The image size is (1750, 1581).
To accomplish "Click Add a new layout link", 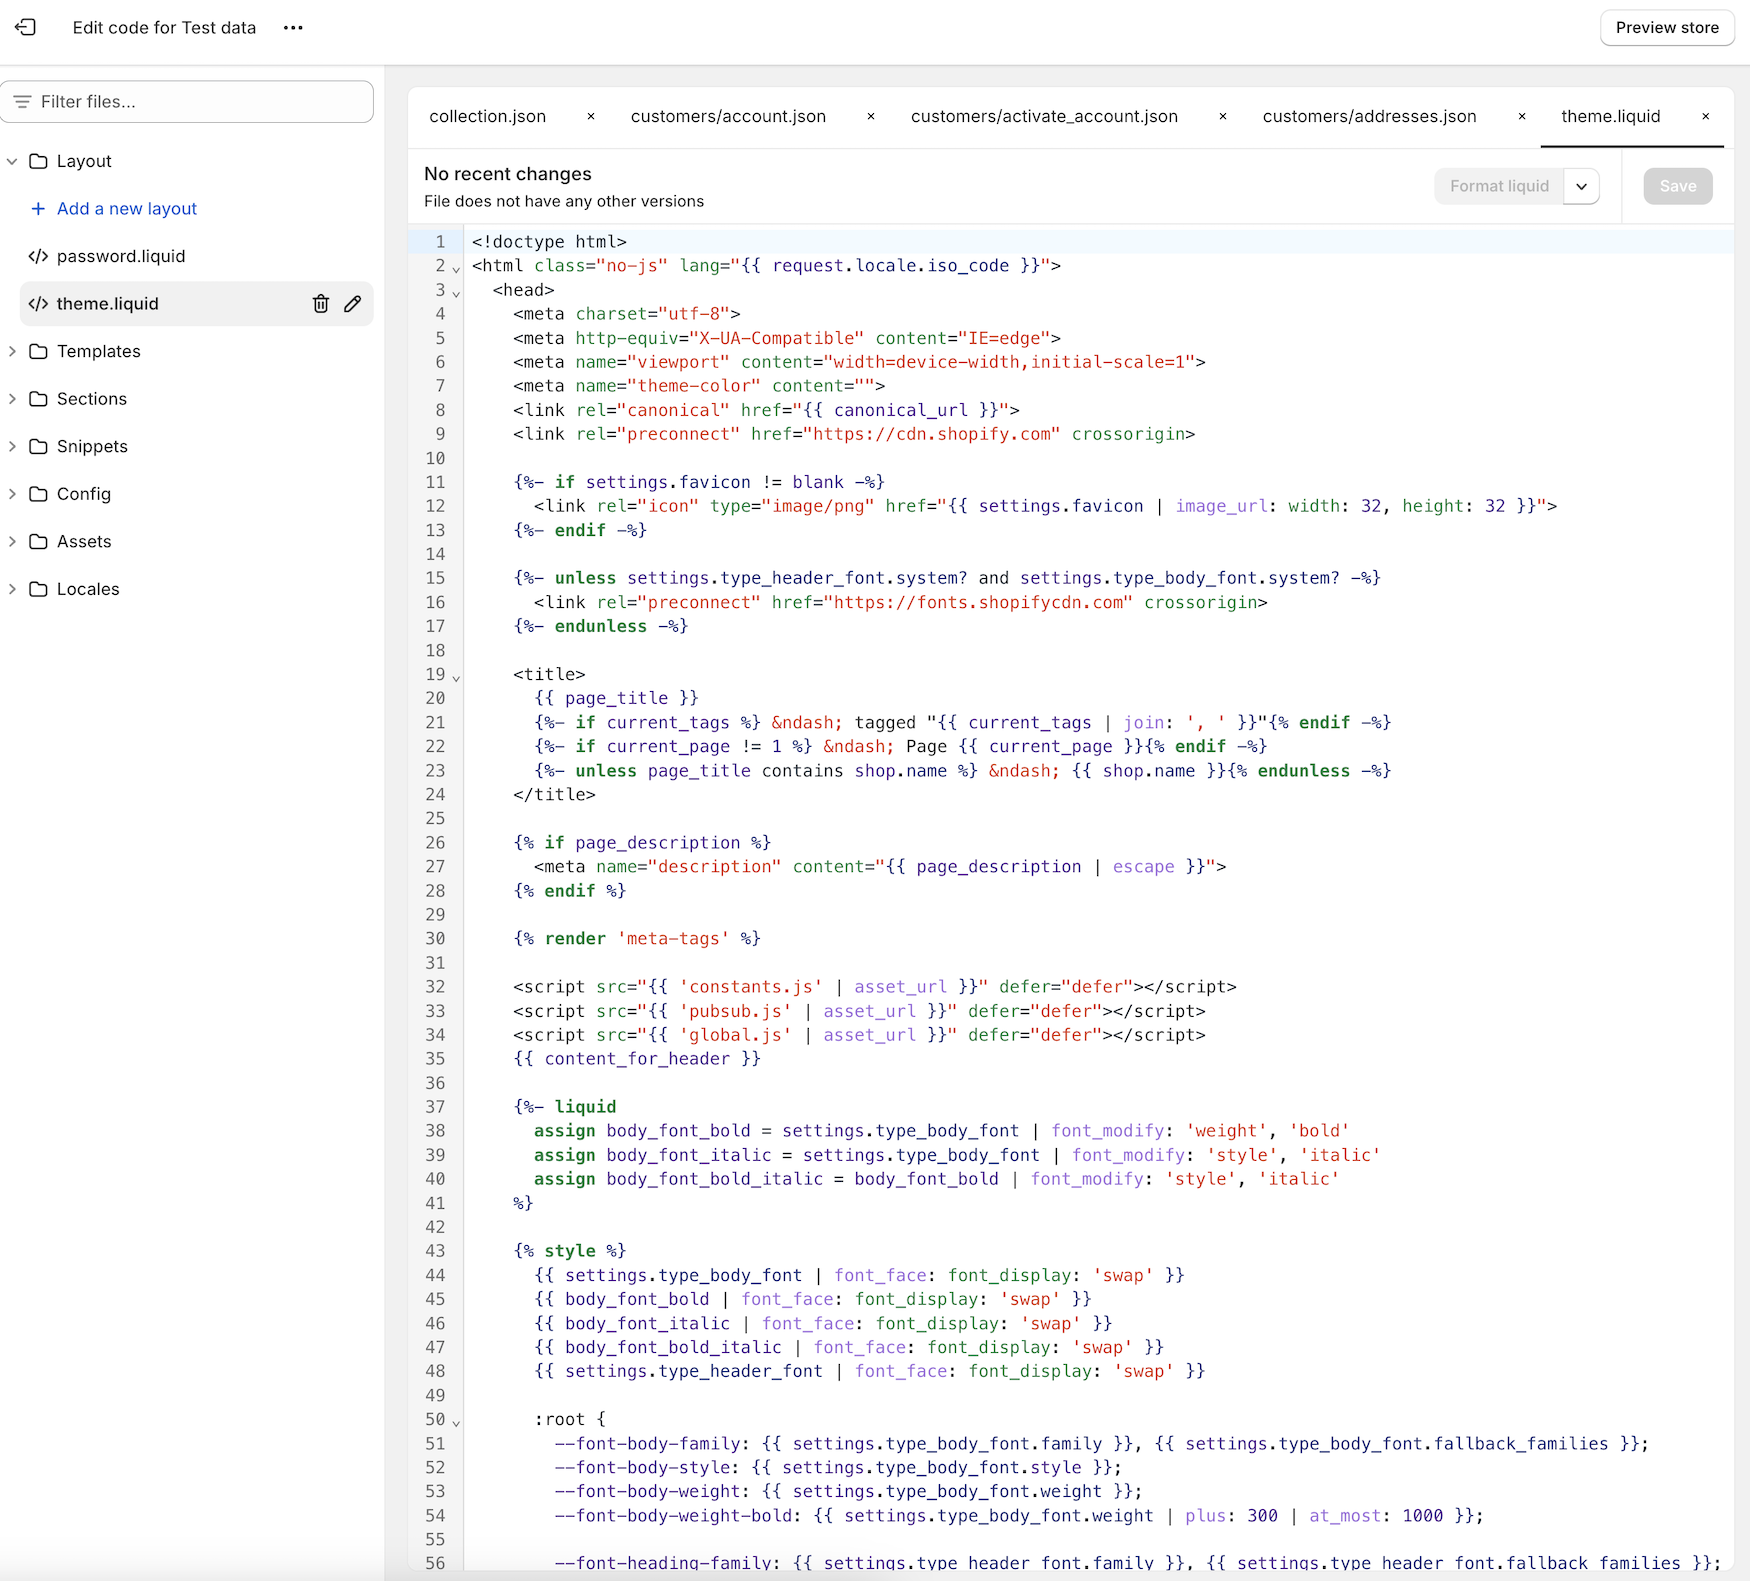I will (127, 209).
